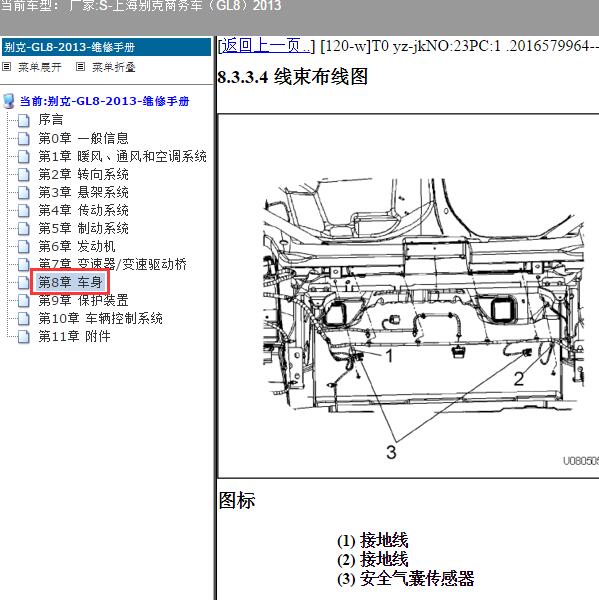Click the root node 当前:别克-GL8-2013-维修手册
The image size is (599, 600).
tap(104, 101)
